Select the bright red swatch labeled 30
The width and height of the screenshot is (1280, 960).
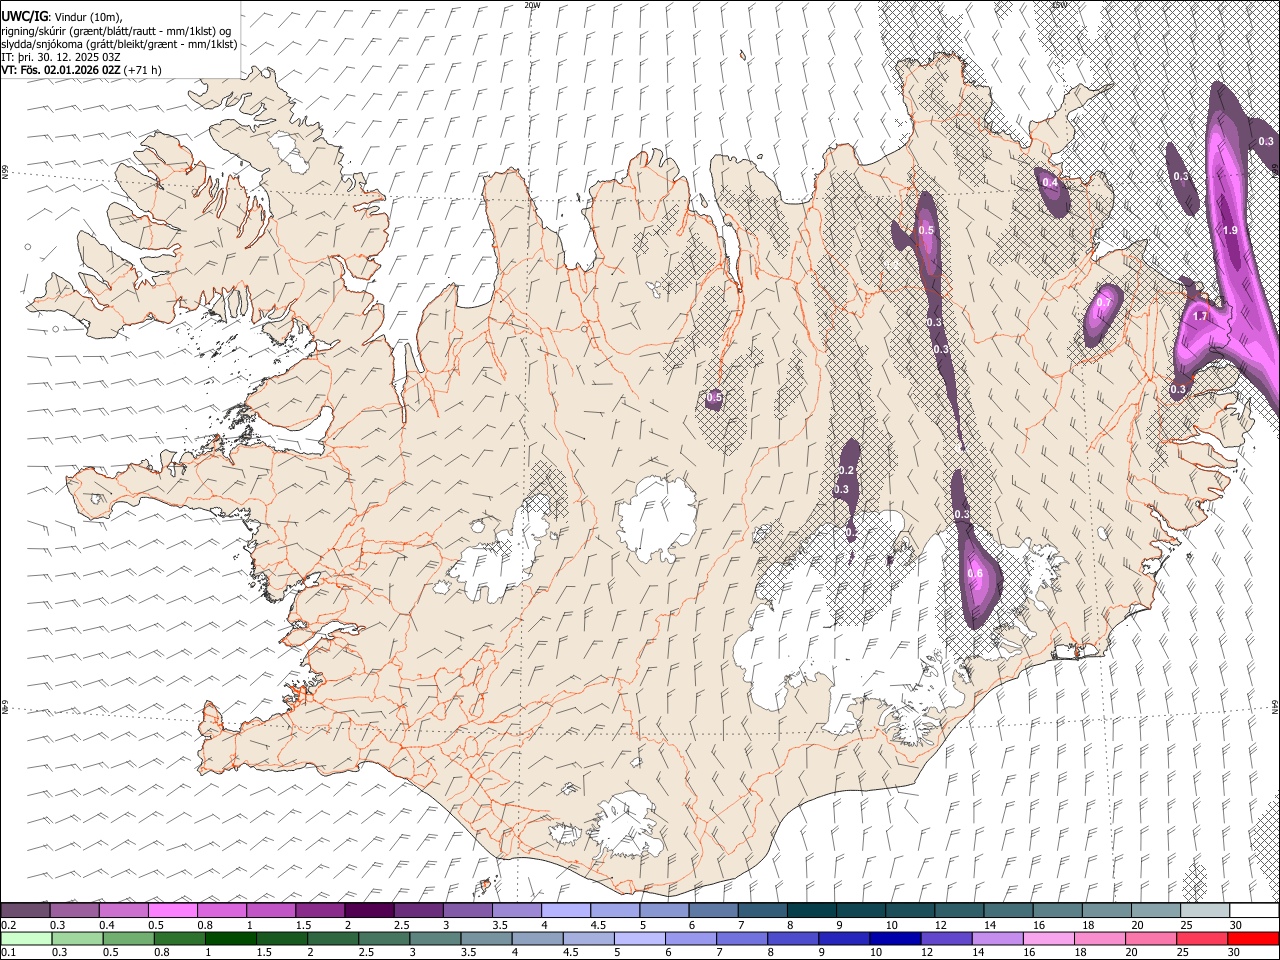pos(1253,938)
